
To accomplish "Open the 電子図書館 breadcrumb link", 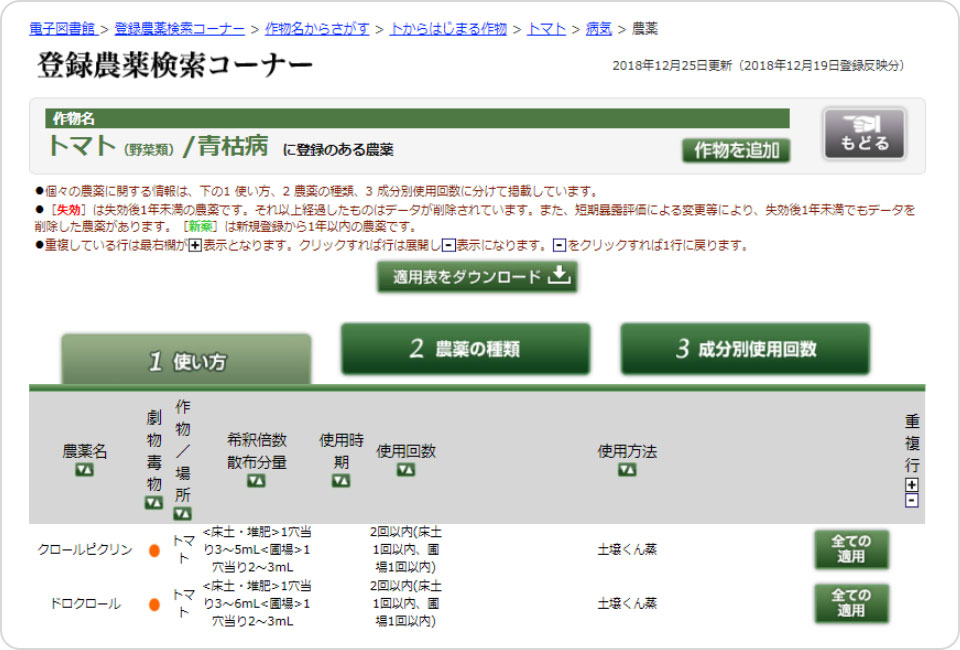I will coord(62,29).
